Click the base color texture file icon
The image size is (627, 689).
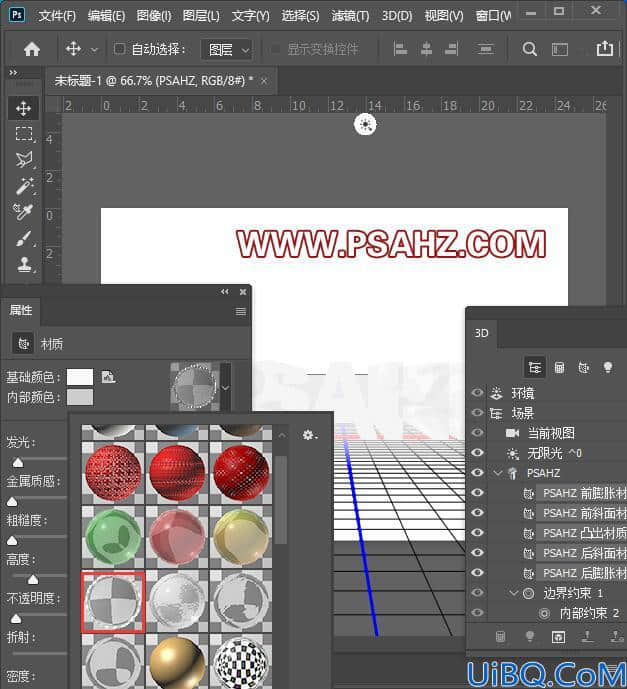108,377
